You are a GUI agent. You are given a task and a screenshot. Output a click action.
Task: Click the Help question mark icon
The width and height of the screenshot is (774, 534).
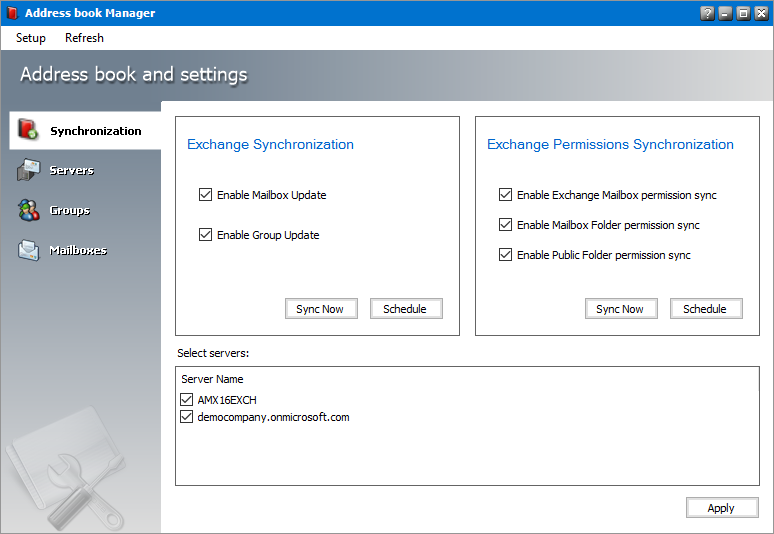708,13
